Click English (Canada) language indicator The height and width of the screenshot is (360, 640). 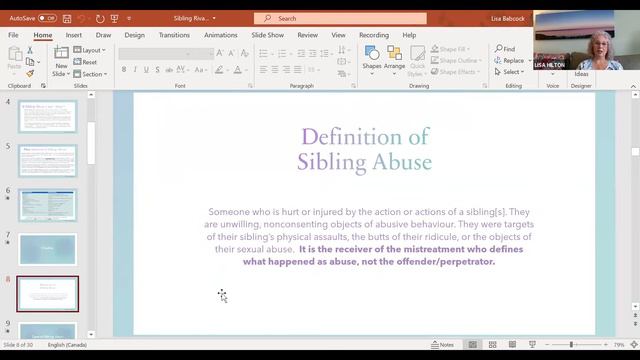pyautogui.click(x=67, y=345)
